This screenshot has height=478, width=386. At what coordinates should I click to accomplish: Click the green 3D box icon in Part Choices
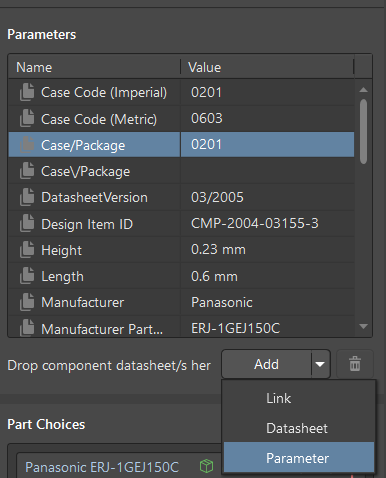click(206, 466)
